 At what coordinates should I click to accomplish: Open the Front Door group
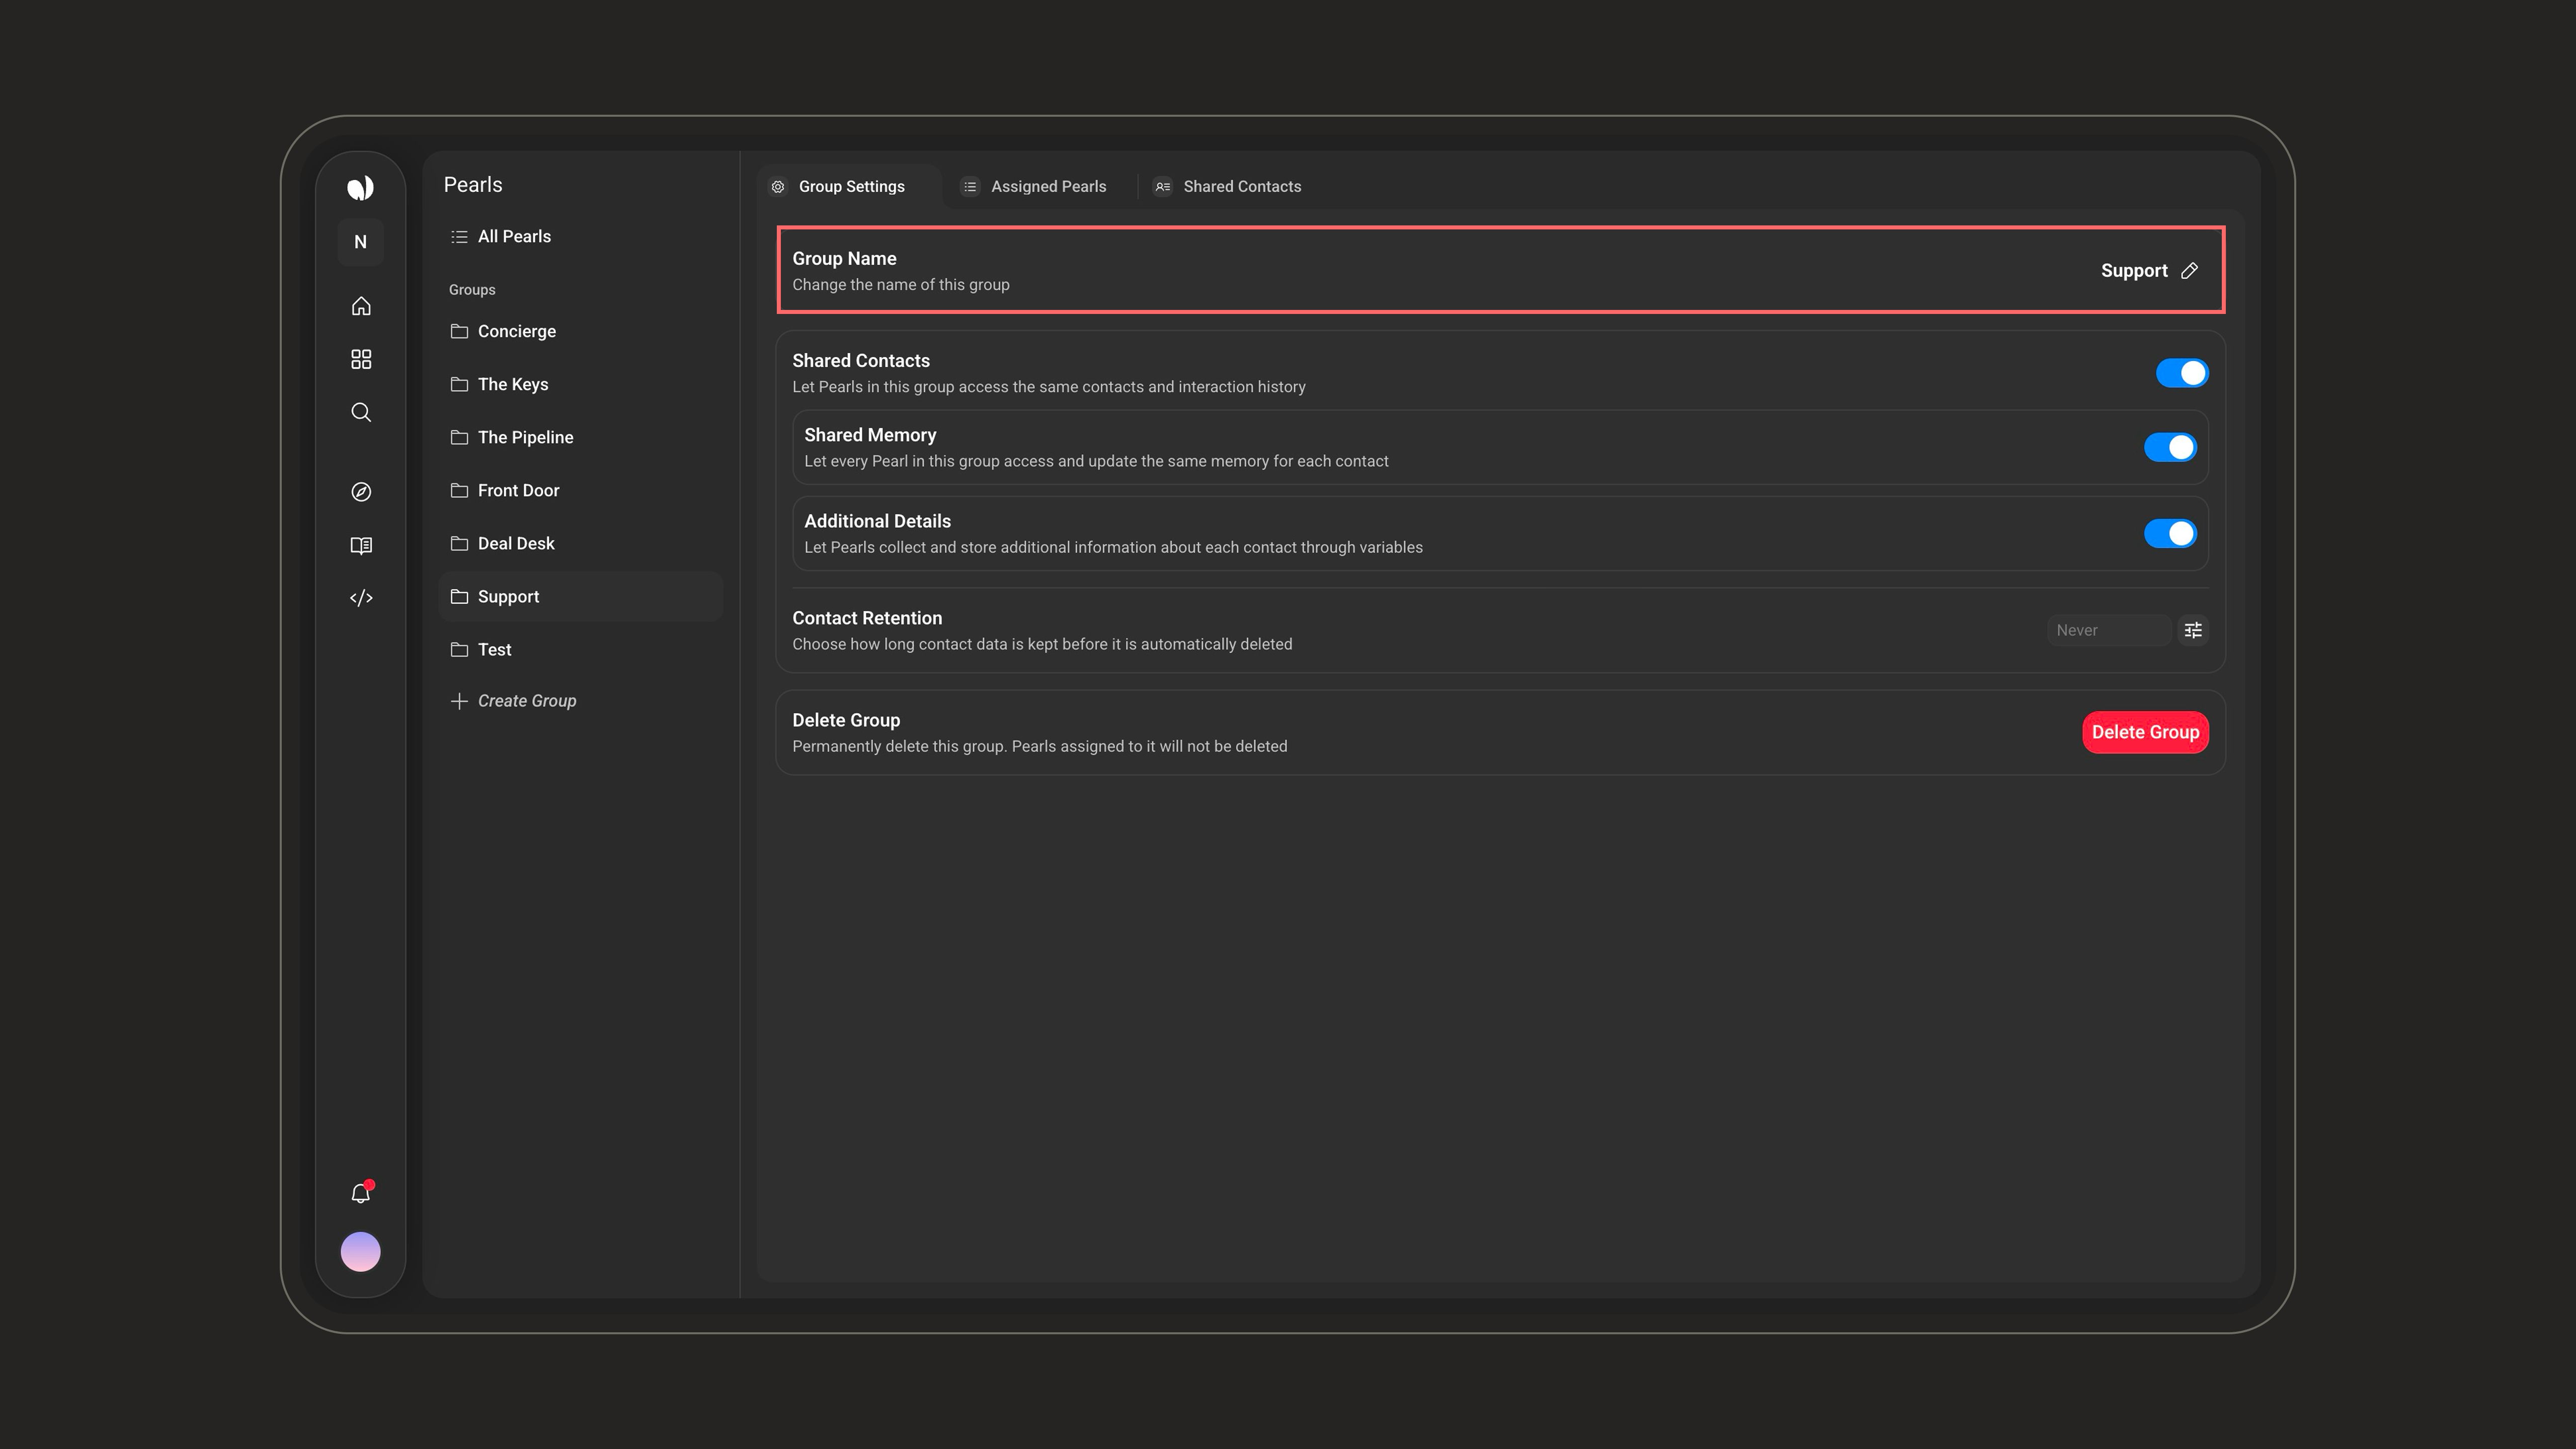(580, 490)
